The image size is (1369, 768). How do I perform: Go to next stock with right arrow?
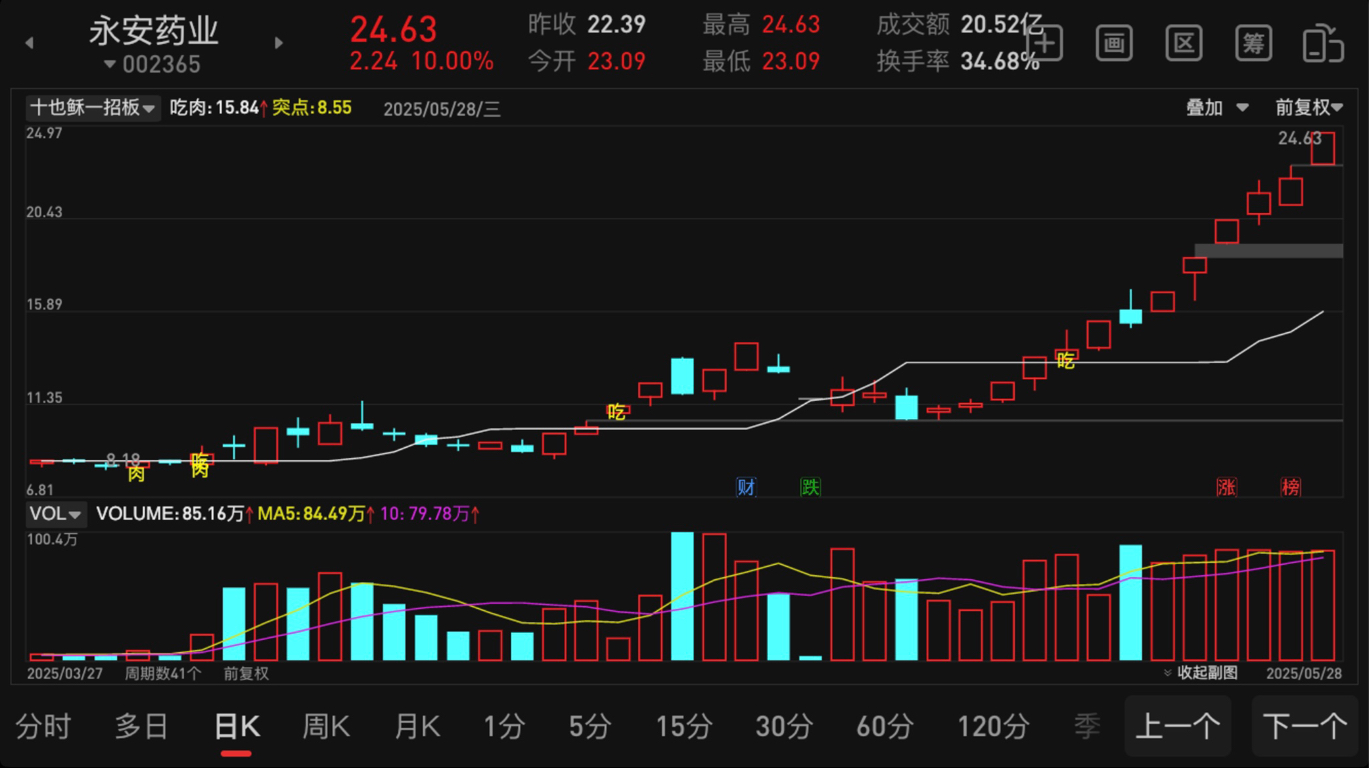pyautogui.click(x=278, y=43)
